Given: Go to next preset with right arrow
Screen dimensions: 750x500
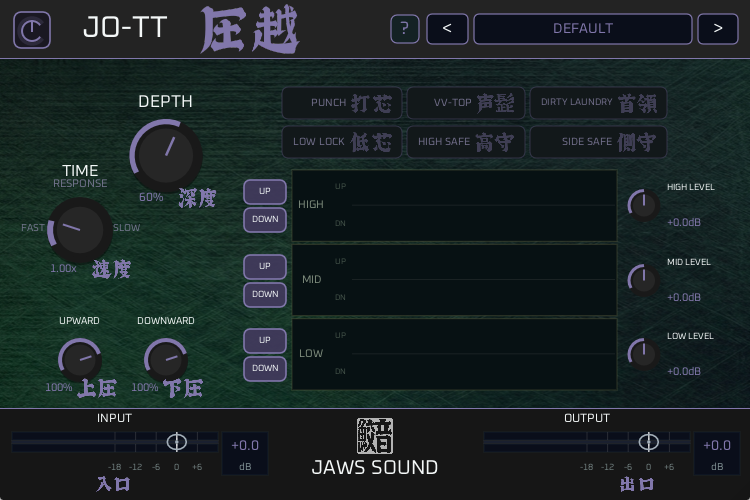Looking at the screenshot, I should pyautogui.click(x=717, y=29).
